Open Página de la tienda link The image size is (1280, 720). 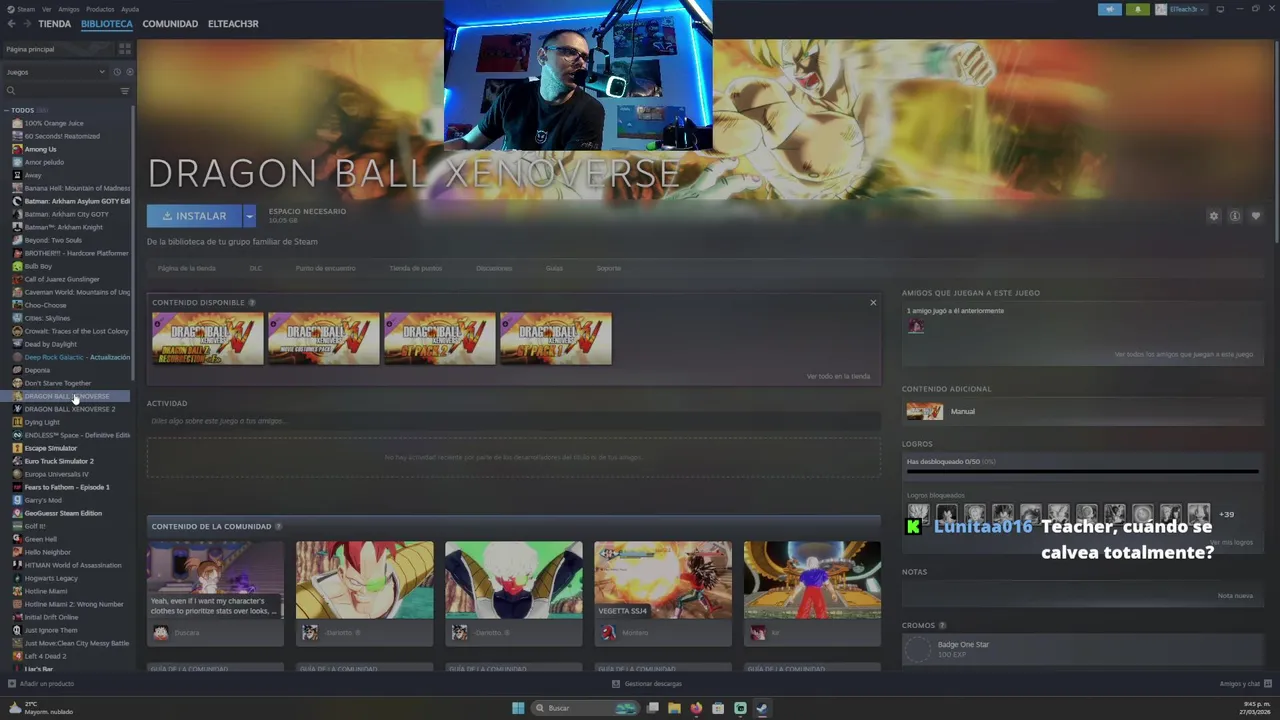186,268
